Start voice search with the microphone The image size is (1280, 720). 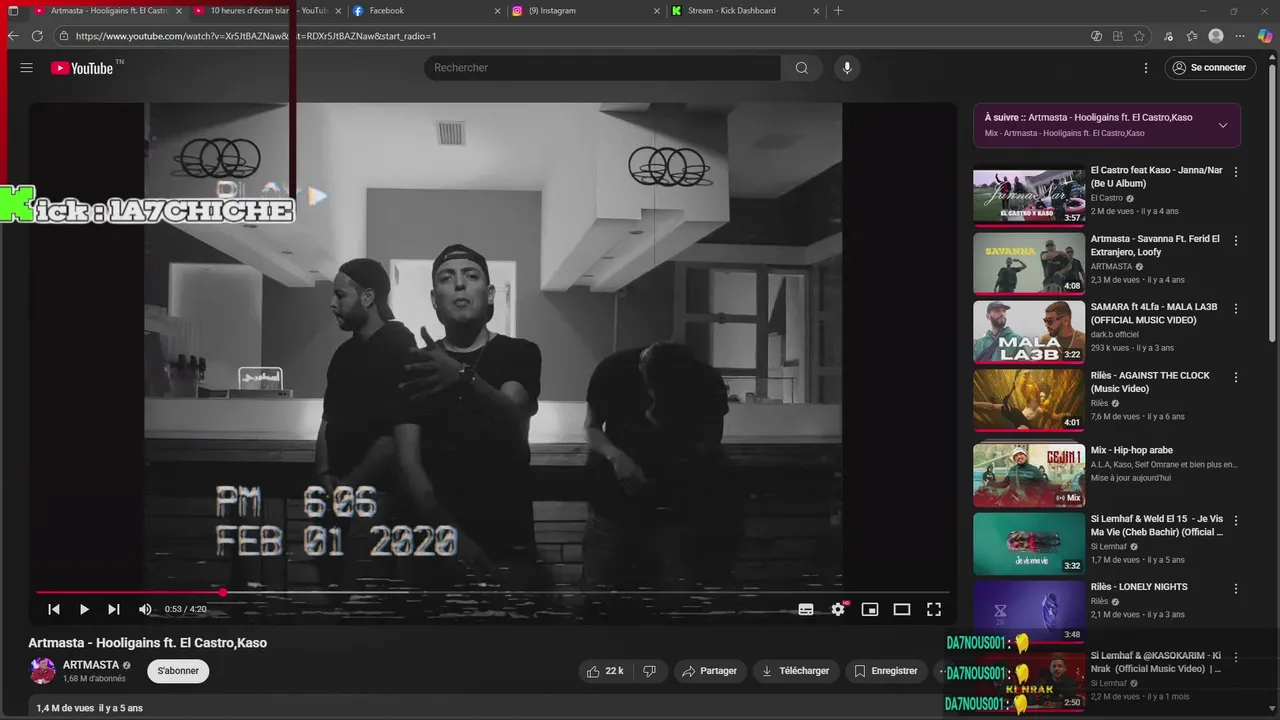847,68
